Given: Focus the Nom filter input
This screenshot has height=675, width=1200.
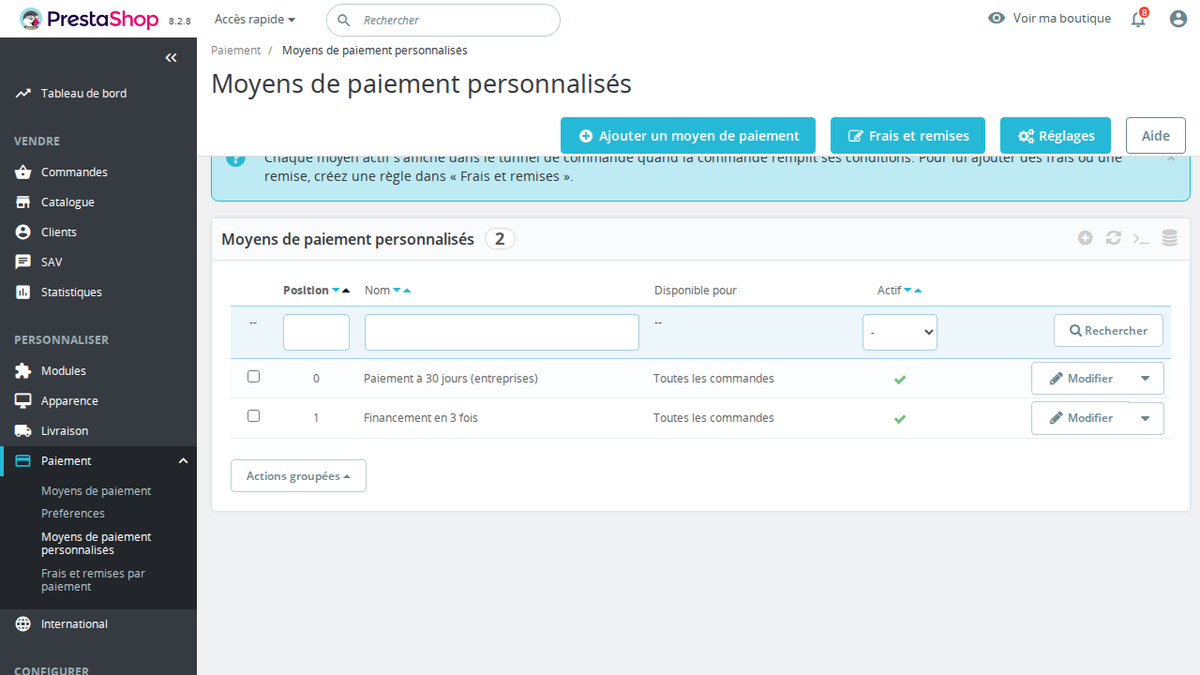Looking at the screenshot, I should point(502,332).
